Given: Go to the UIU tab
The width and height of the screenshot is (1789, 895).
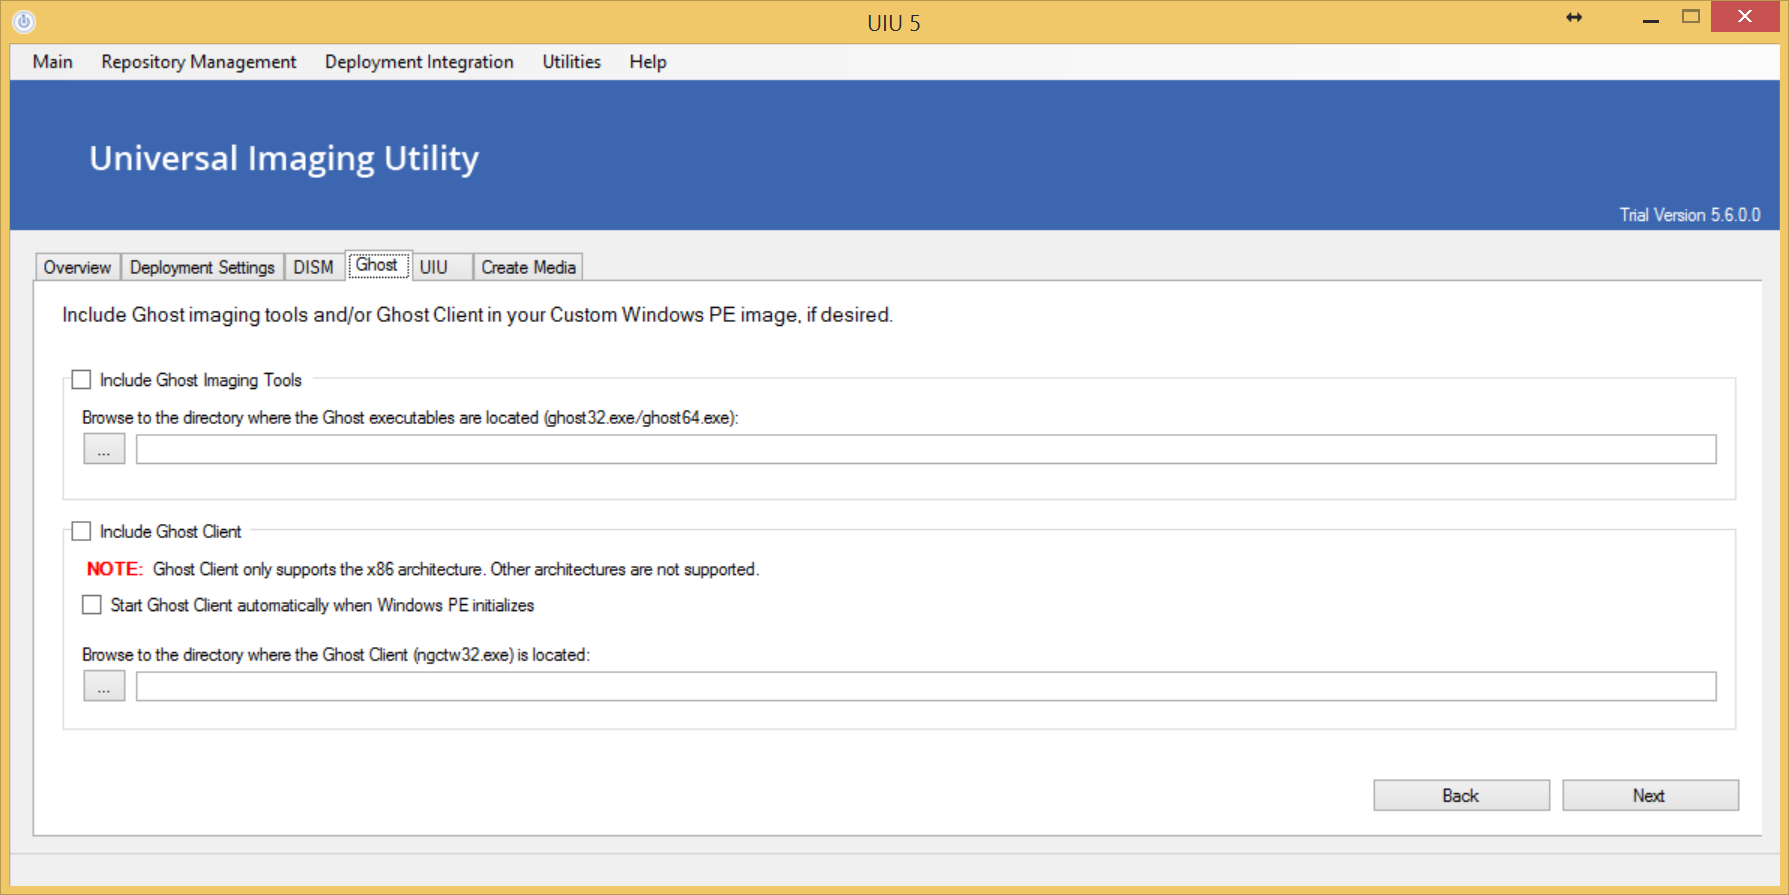Looking at the screenshot, I should point(434,268).
